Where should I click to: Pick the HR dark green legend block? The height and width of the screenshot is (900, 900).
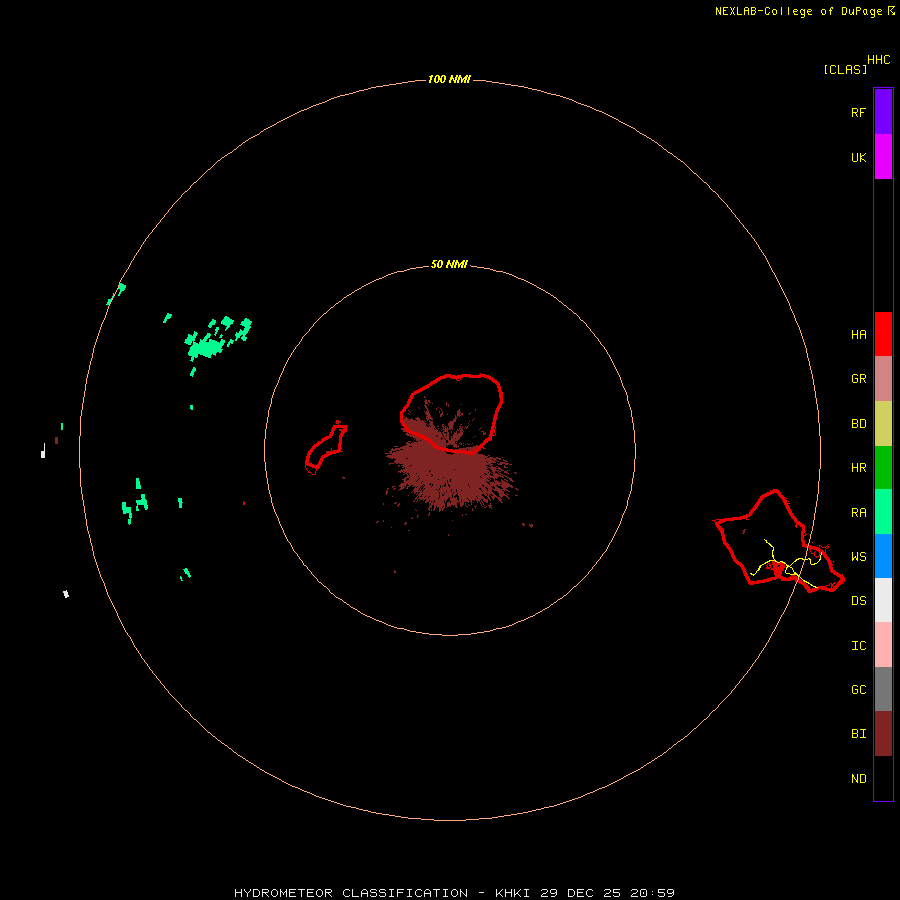(883, 468)
